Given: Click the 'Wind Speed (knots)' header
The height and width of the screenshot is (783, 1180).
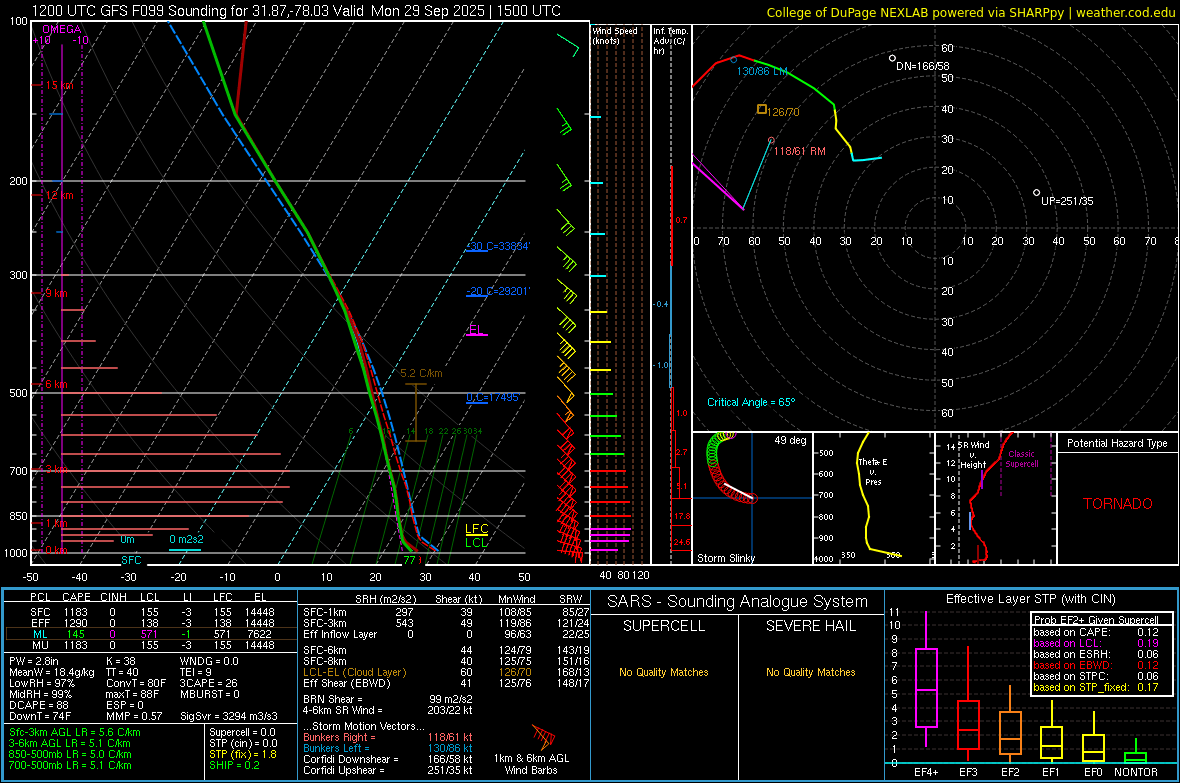Looking at the screenshot, I should pos(615,35).
